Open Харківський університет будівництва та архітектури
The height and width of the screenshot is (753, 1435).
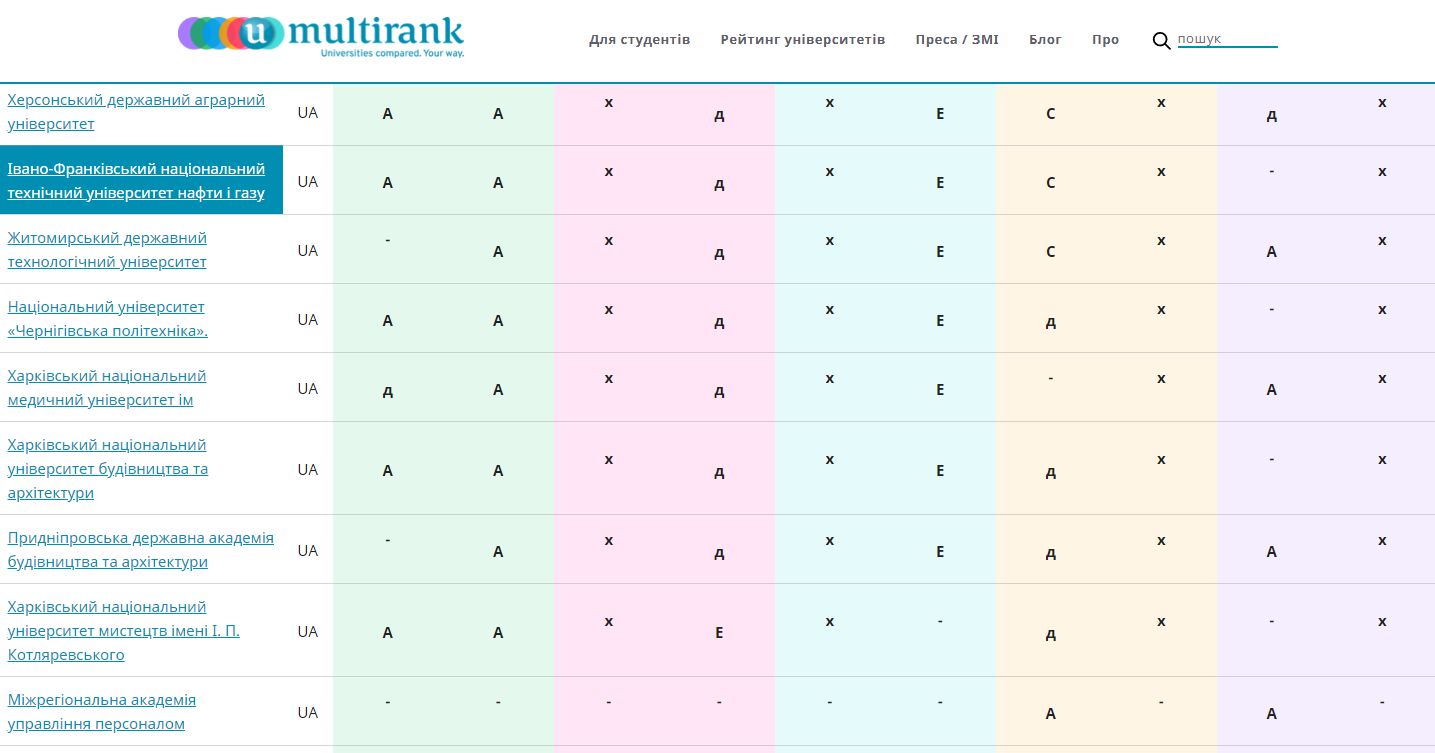pos(107,469)
